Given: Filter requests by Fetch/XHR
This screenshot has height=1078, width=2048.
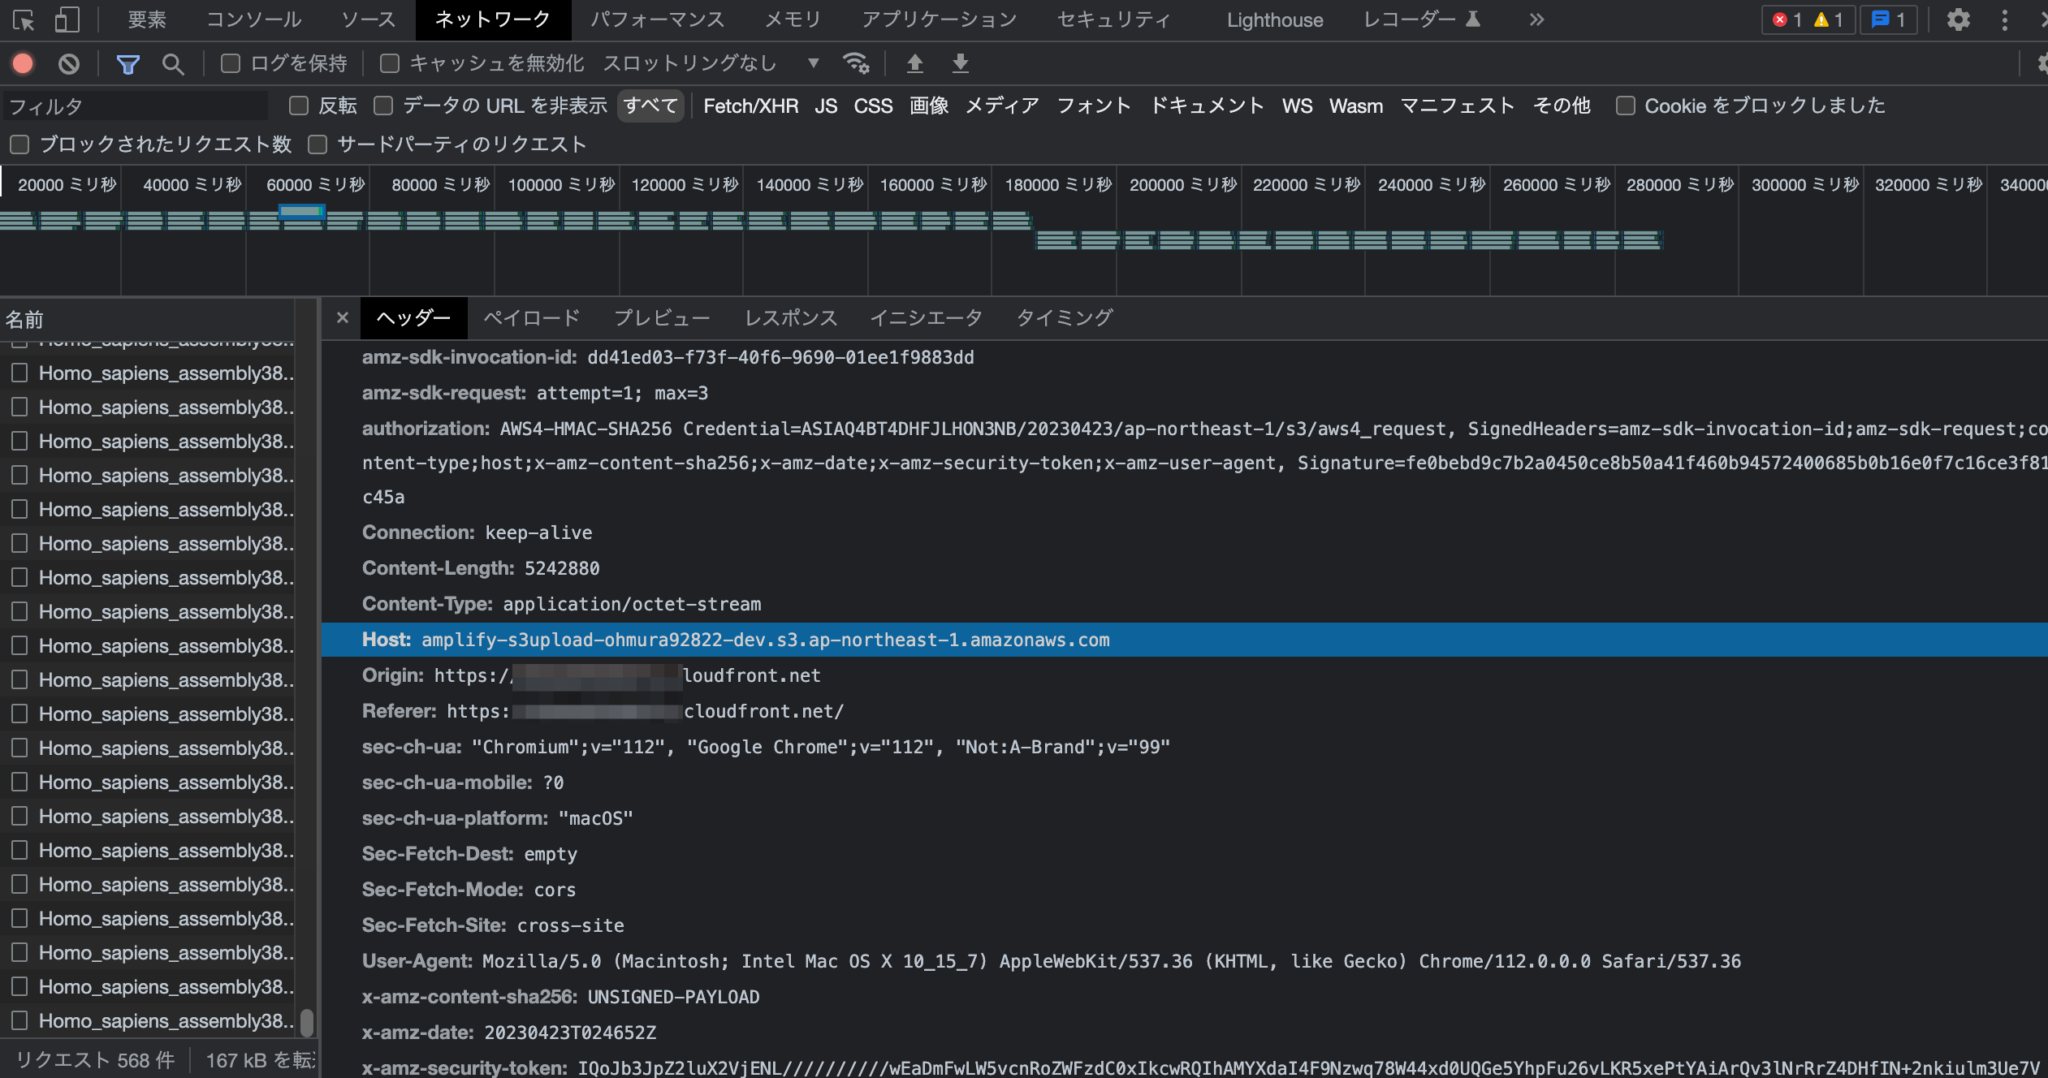Looking at the screenshot, I should (x=750, y=105).
